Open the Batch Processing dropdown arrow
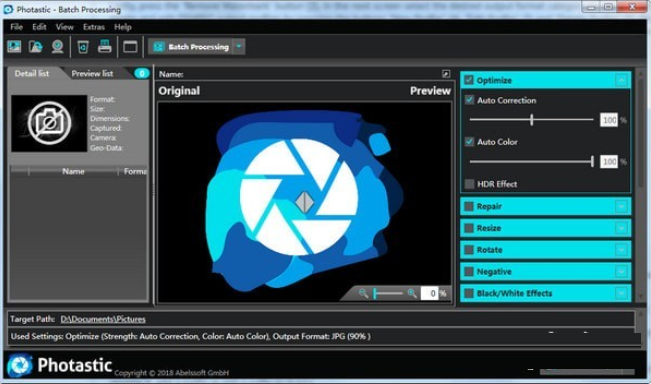Screen dimensions: 651x384 click(239, 46)
